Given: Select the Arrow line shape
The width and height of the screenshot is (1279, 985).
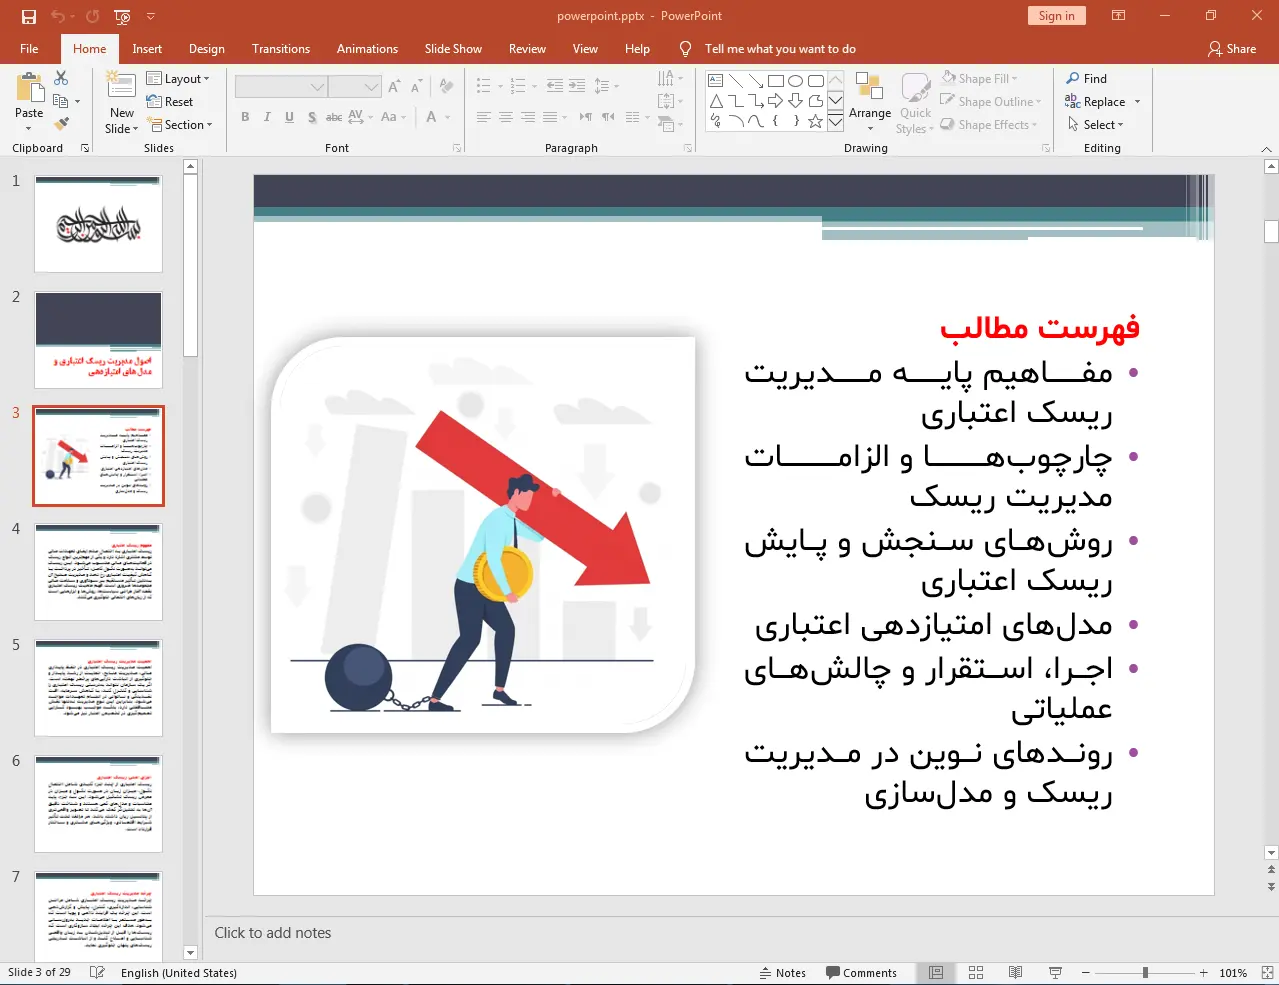Looking at the screenshot, I should 756,81.
